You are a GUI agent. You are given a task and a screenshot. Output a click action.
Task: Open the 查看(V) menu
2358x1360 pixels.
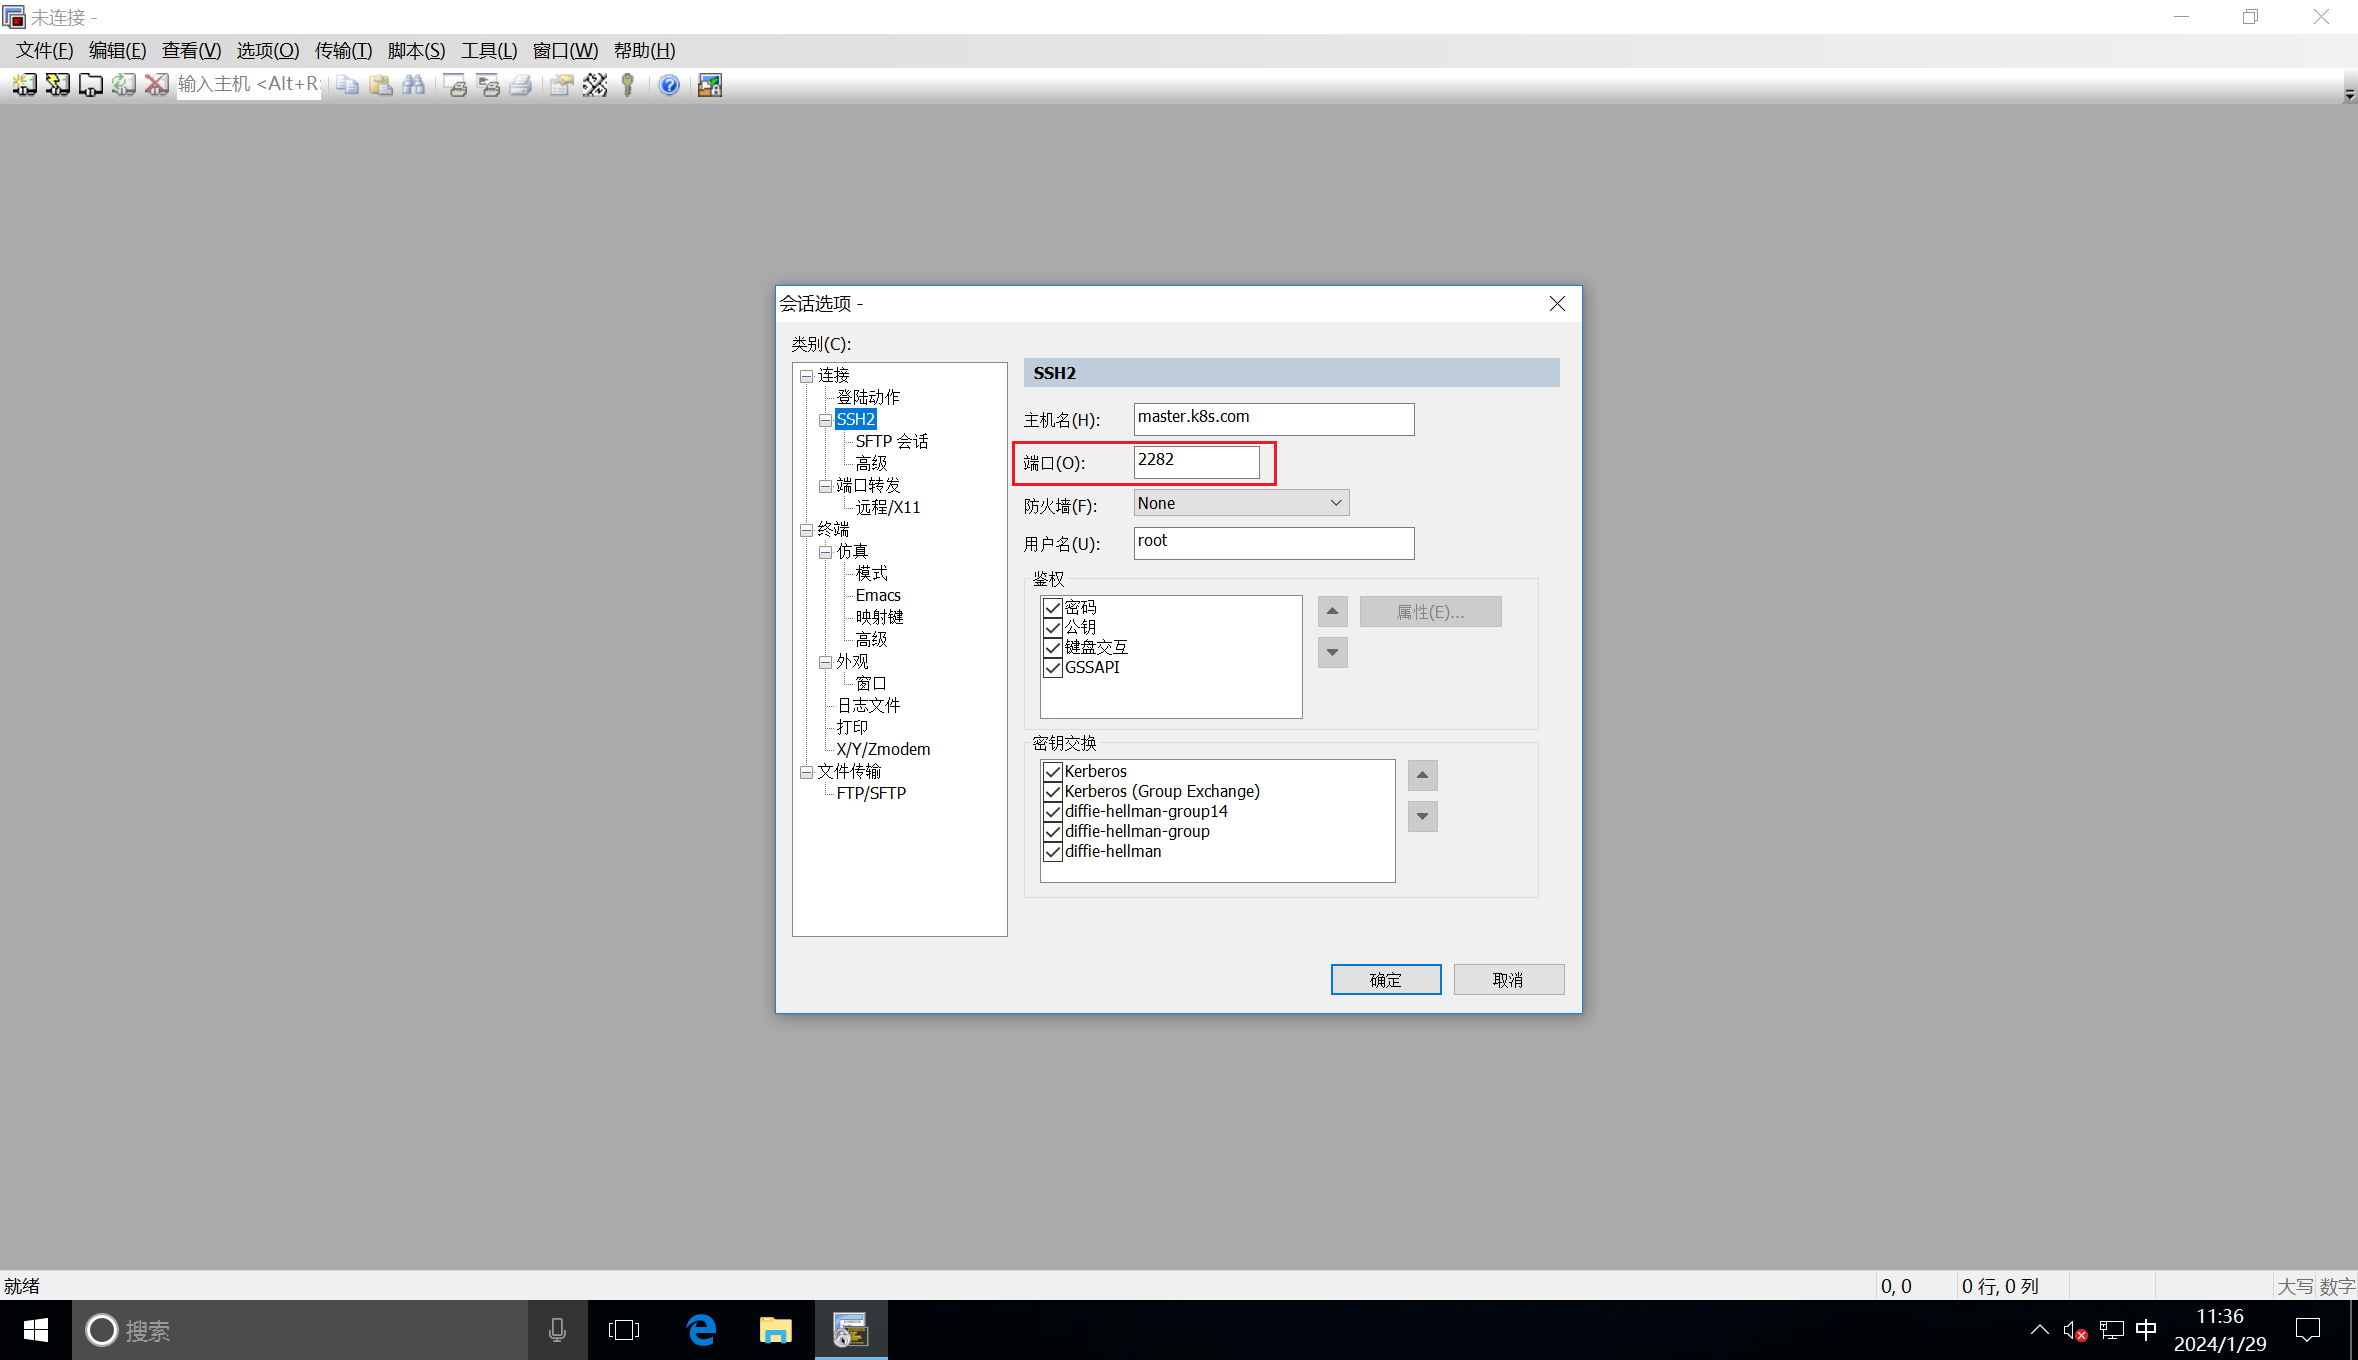(191, 50)
